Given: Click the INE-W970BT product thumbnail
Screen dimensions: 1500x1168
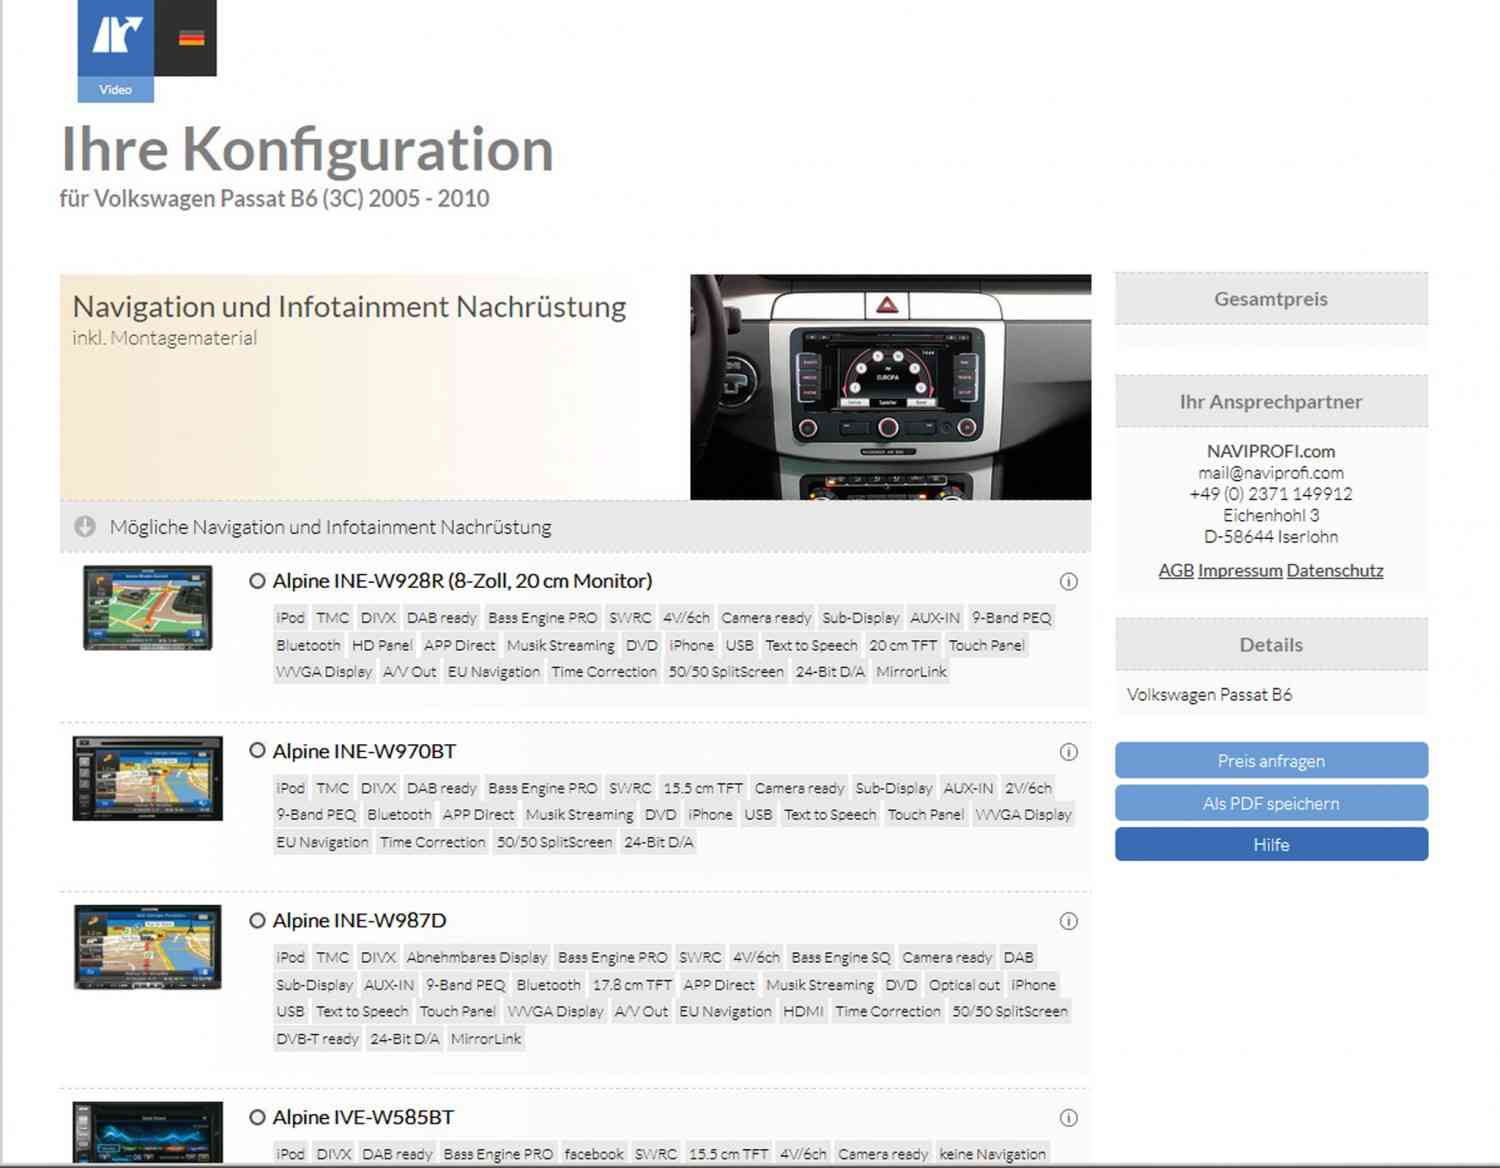Looking at the screenshot, I should coord(147,778).
